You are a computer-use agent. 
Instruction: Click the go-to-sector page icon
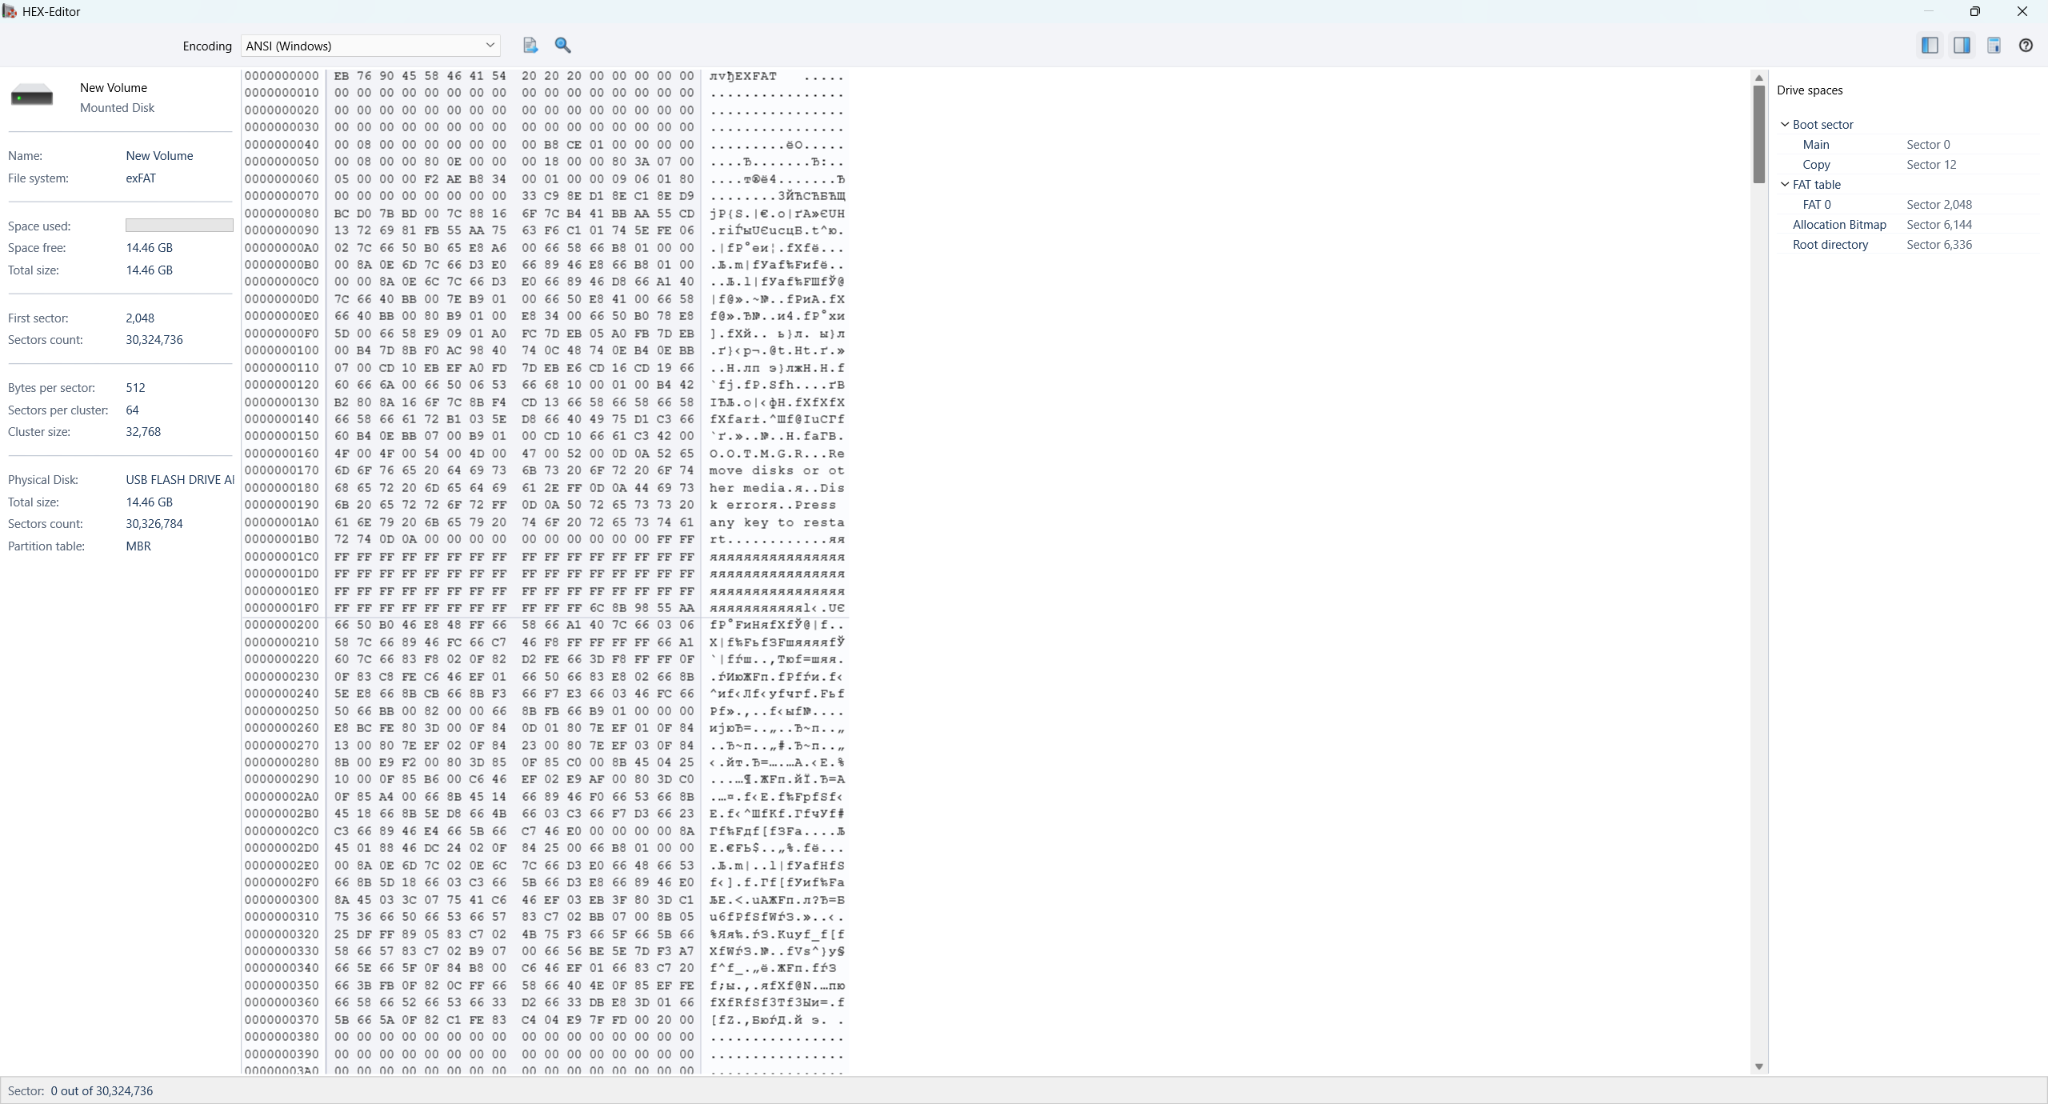[x=530, y=45]
